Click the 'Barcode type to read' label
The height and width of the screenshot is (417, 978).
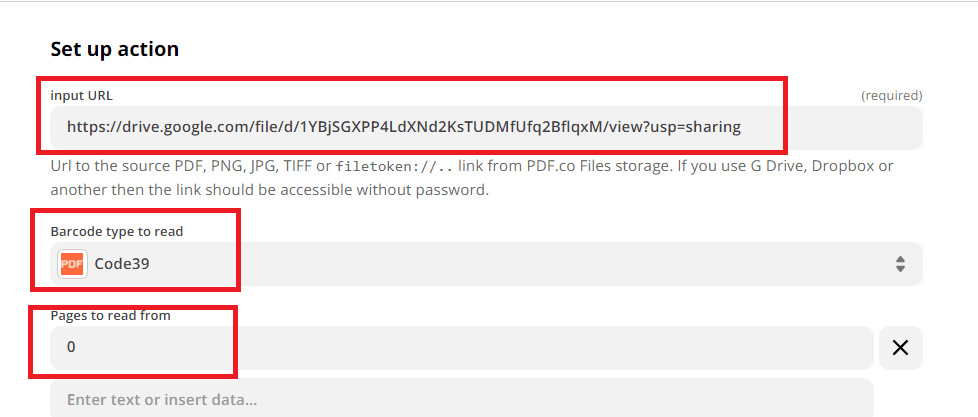tap(117, 231)
